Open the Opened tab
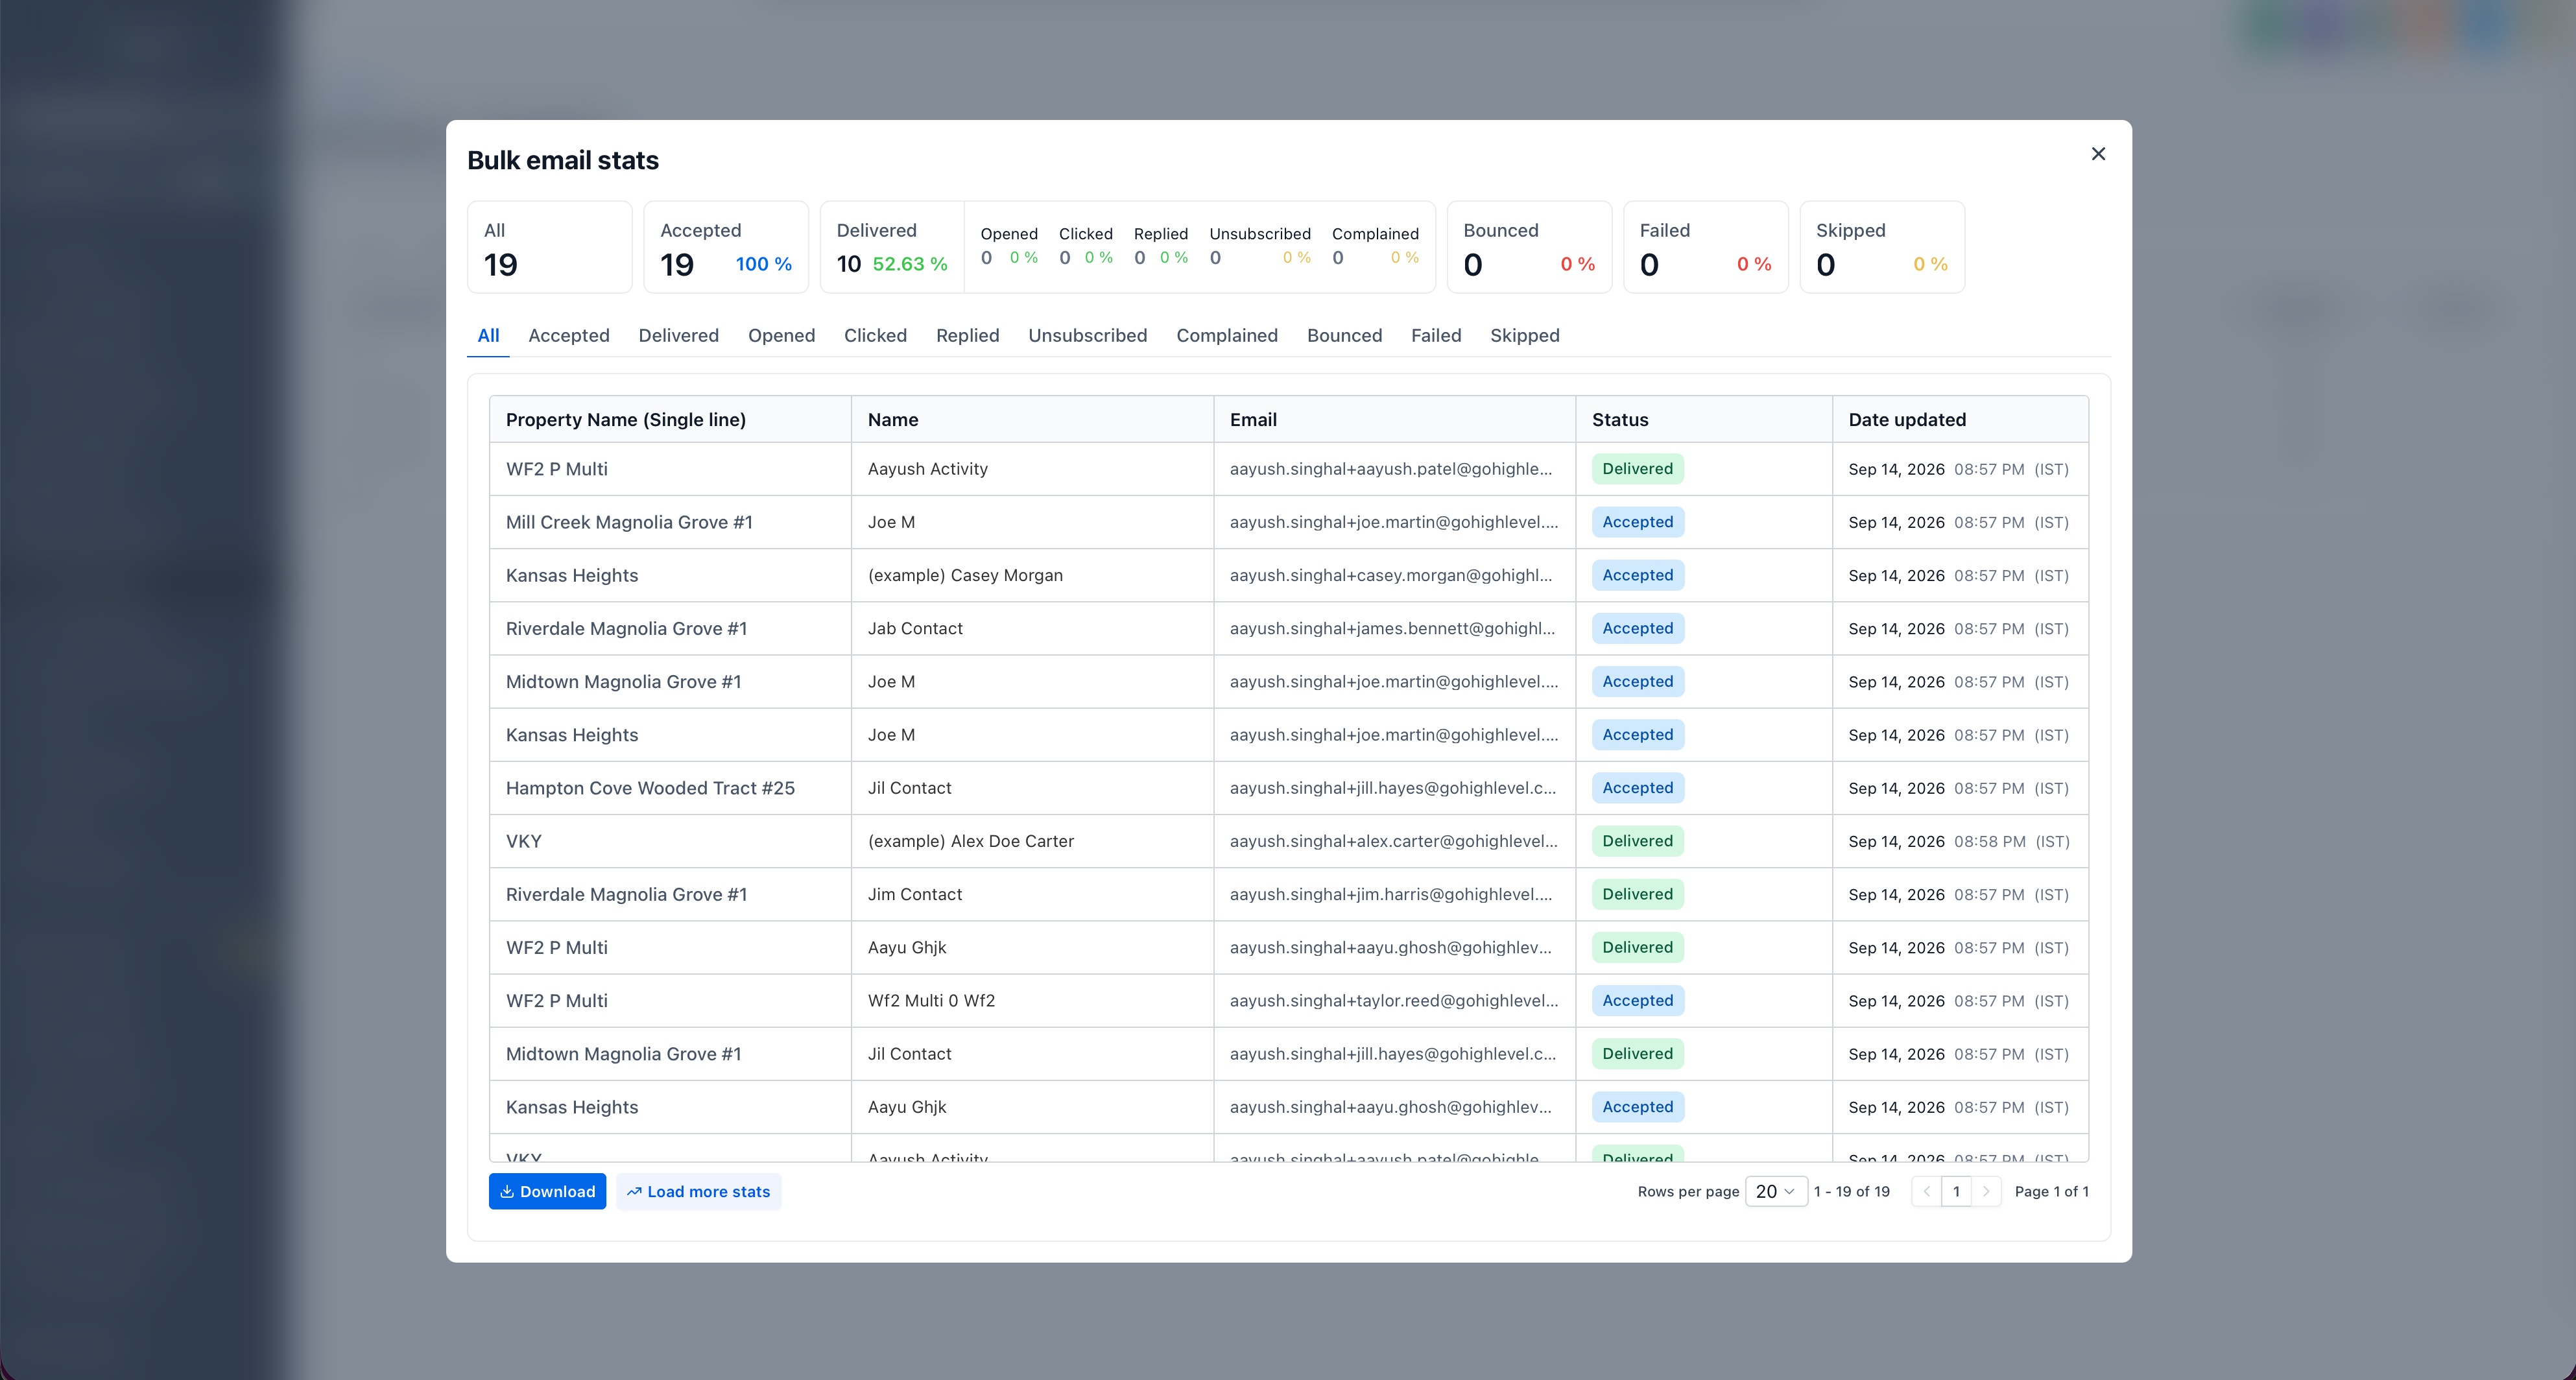The width and height of the screenshot is (2576, 1380). point(781,335)
